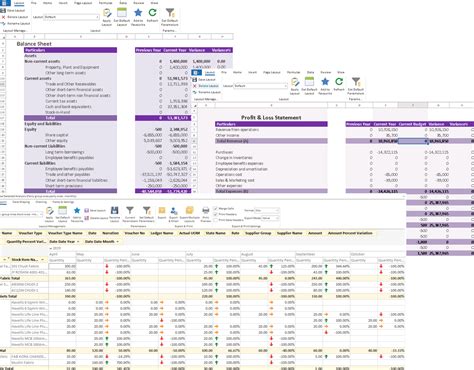
Task: Click Save Layout in Balance Sheet window
Action: click(13, 10)
